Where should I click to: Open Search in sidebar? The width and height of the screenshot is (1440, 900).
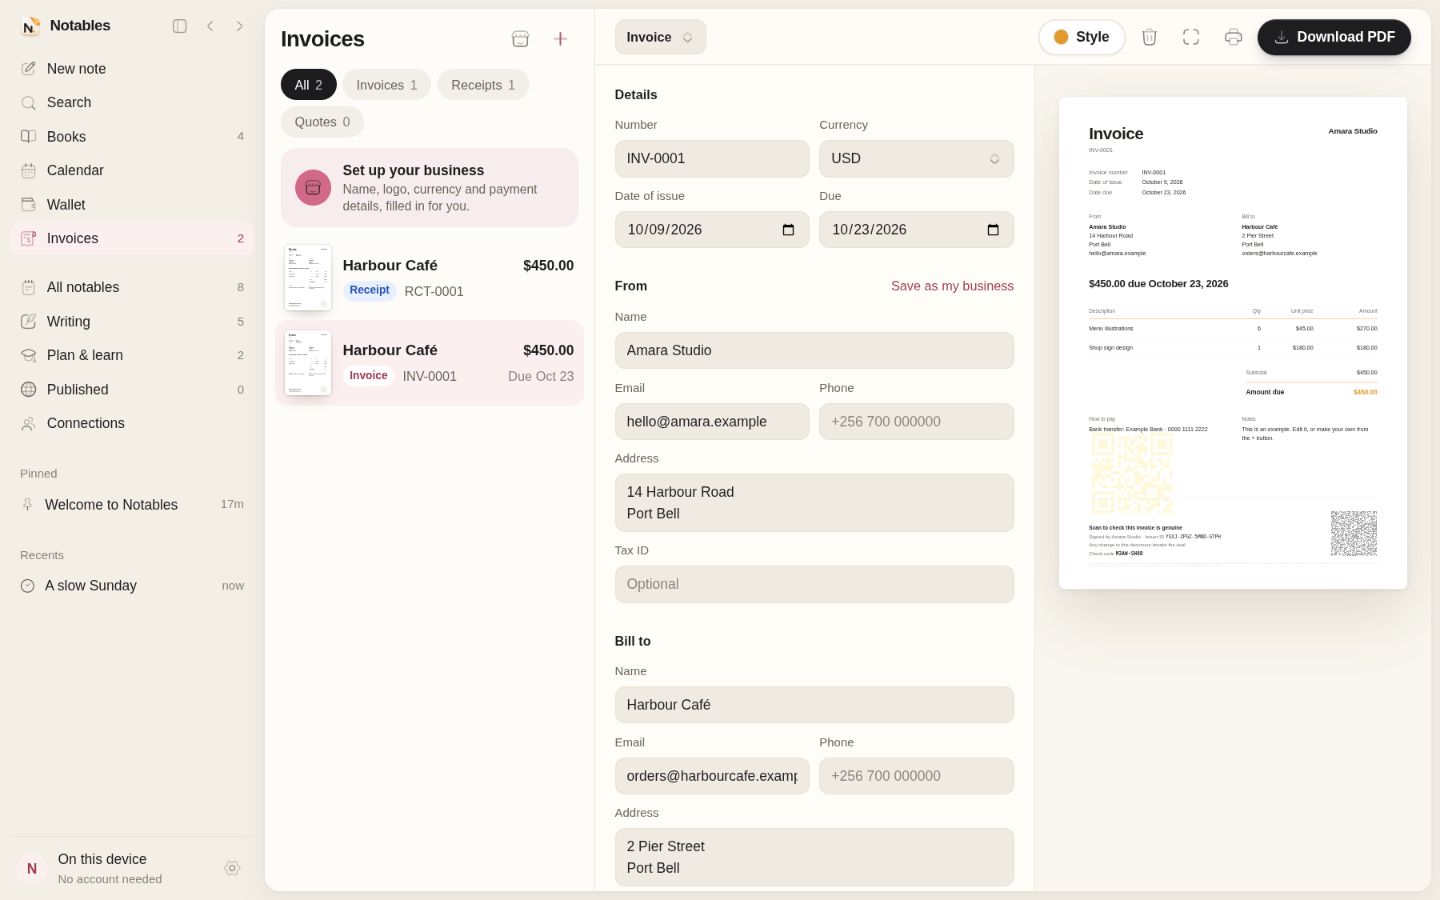(x=132, y=103)
